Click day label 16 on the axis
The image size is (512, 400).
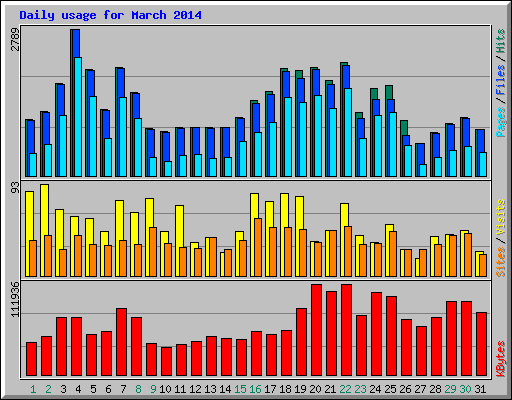pos(255,389)
